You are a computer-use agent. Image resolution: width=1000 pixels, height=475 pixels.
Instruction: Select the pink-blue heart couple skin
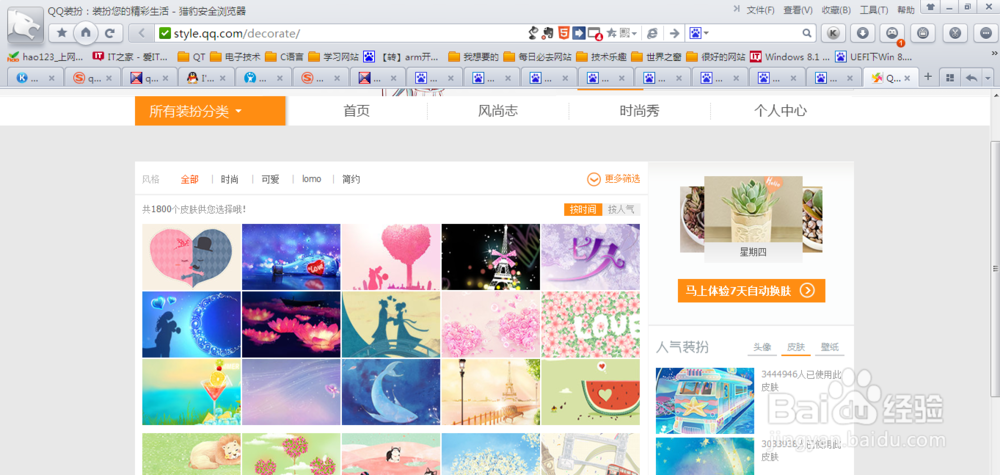click(x=191, y=257)
